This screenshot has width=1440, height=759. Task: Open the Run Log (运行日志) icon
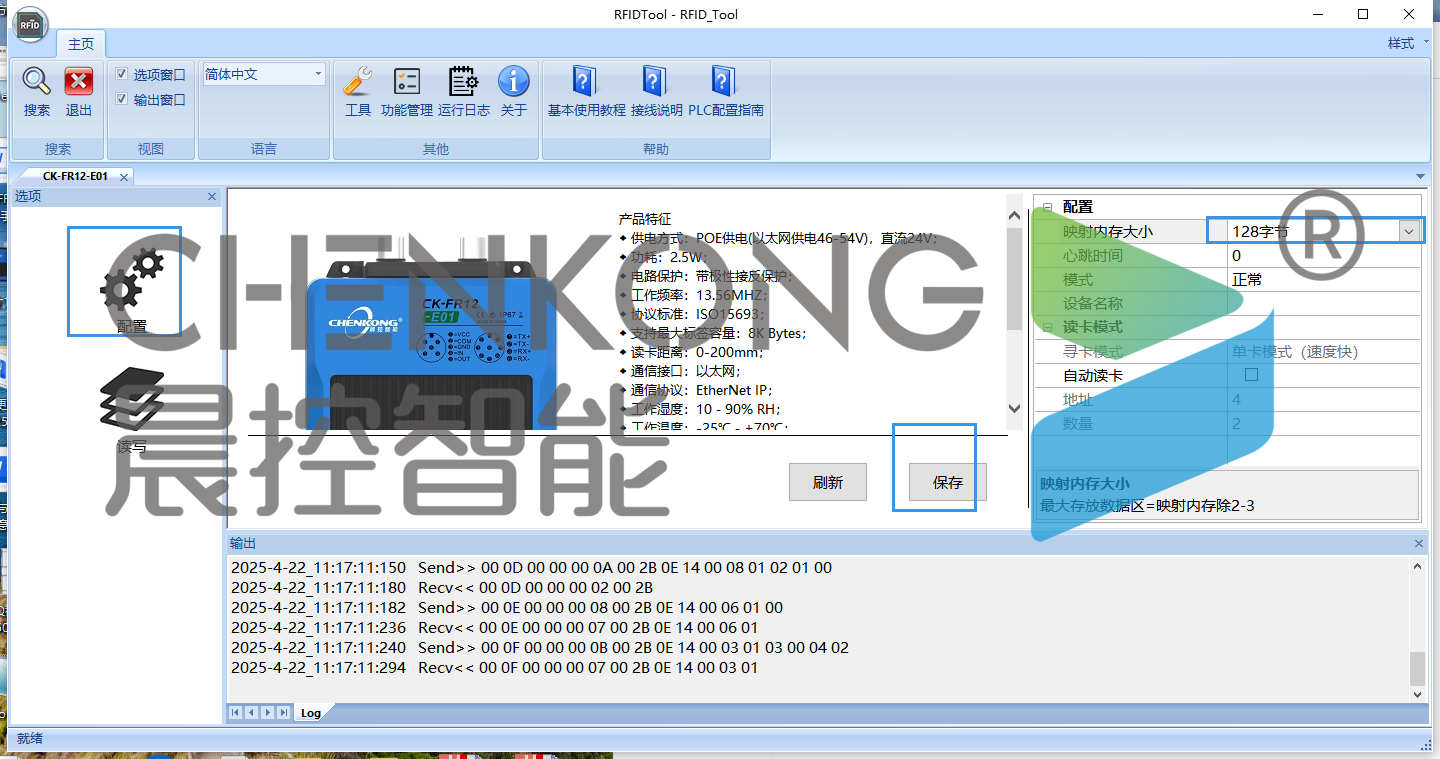(463, 82)
